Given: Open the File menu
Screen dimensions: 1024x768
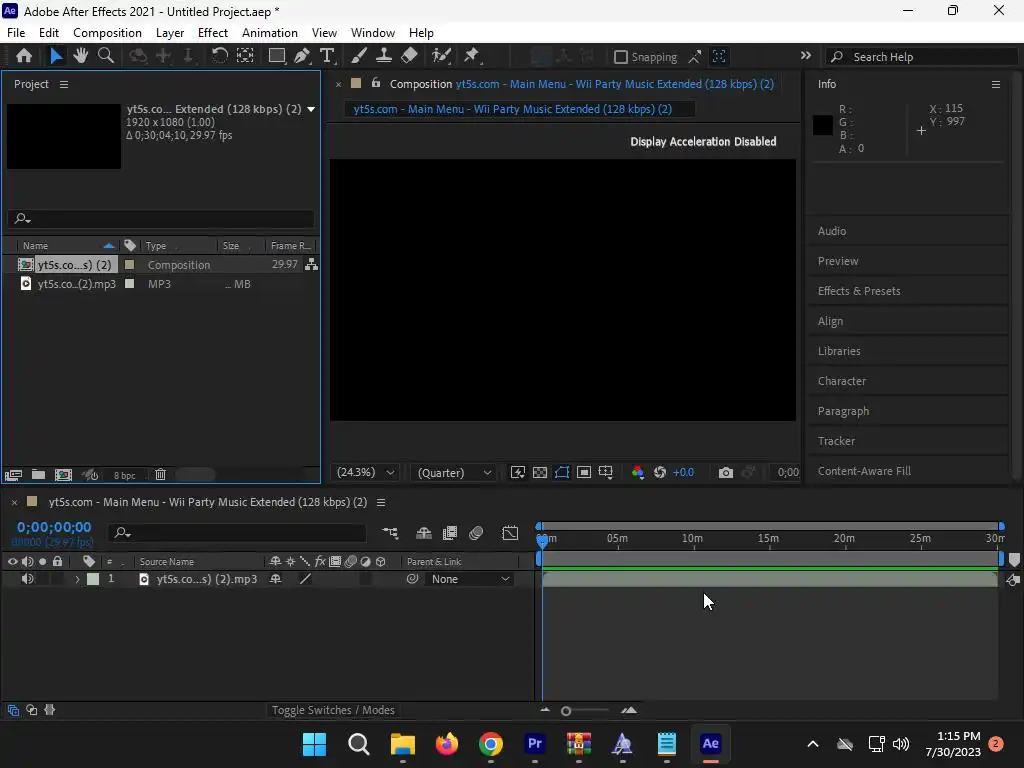Looking at the screenshot, I should pos(16,33).
